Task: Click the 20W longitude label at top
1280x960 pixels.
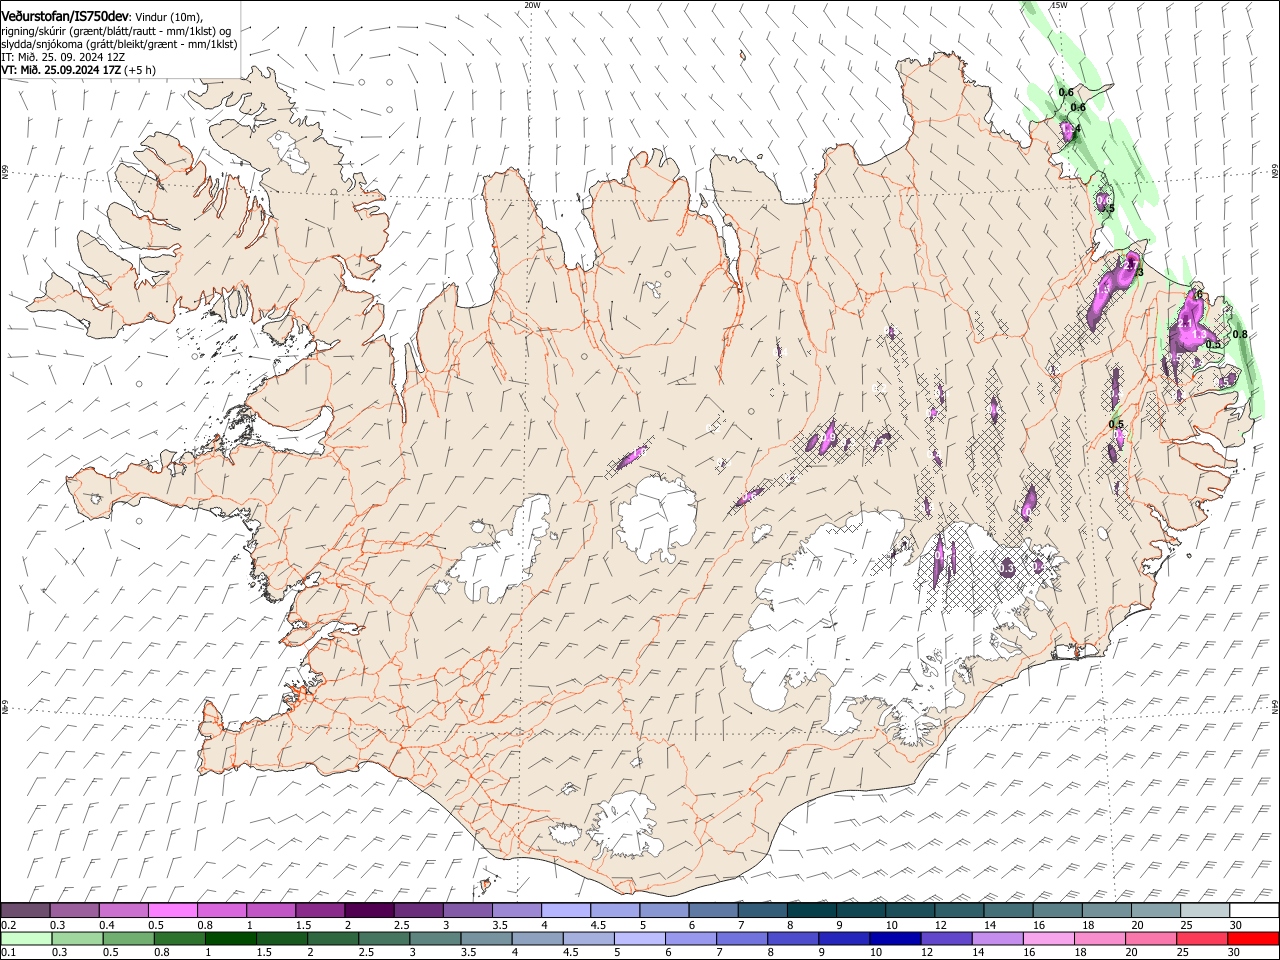Action: (x=532, y=5)
